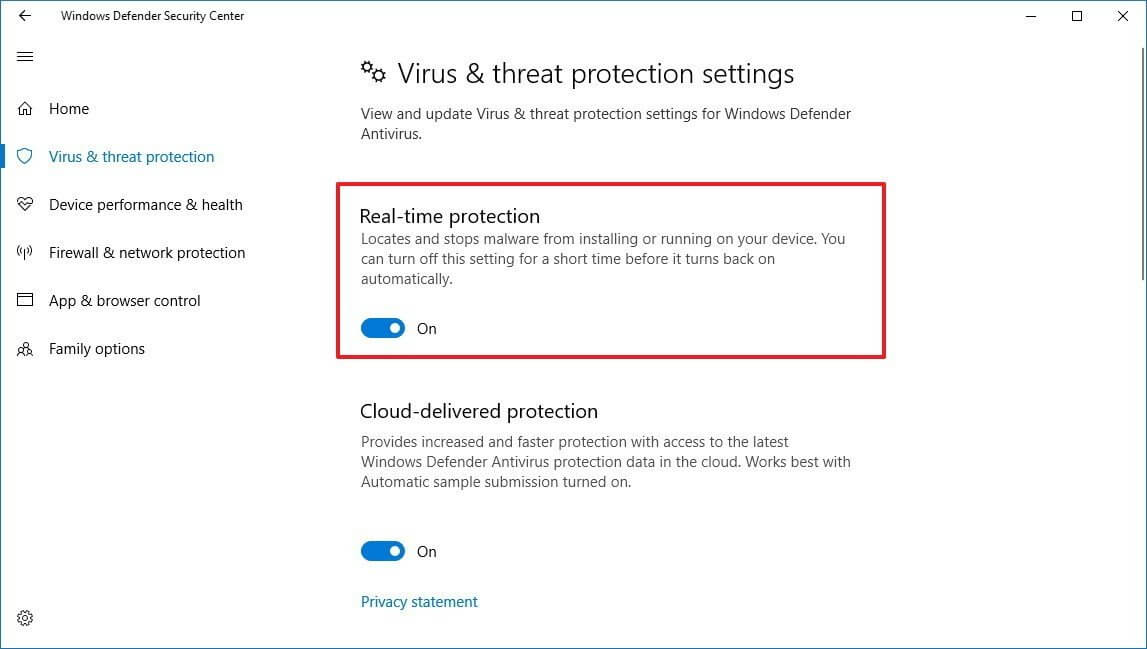
Task: Select the App & browser control icon
Action: [x=24, y=300]
